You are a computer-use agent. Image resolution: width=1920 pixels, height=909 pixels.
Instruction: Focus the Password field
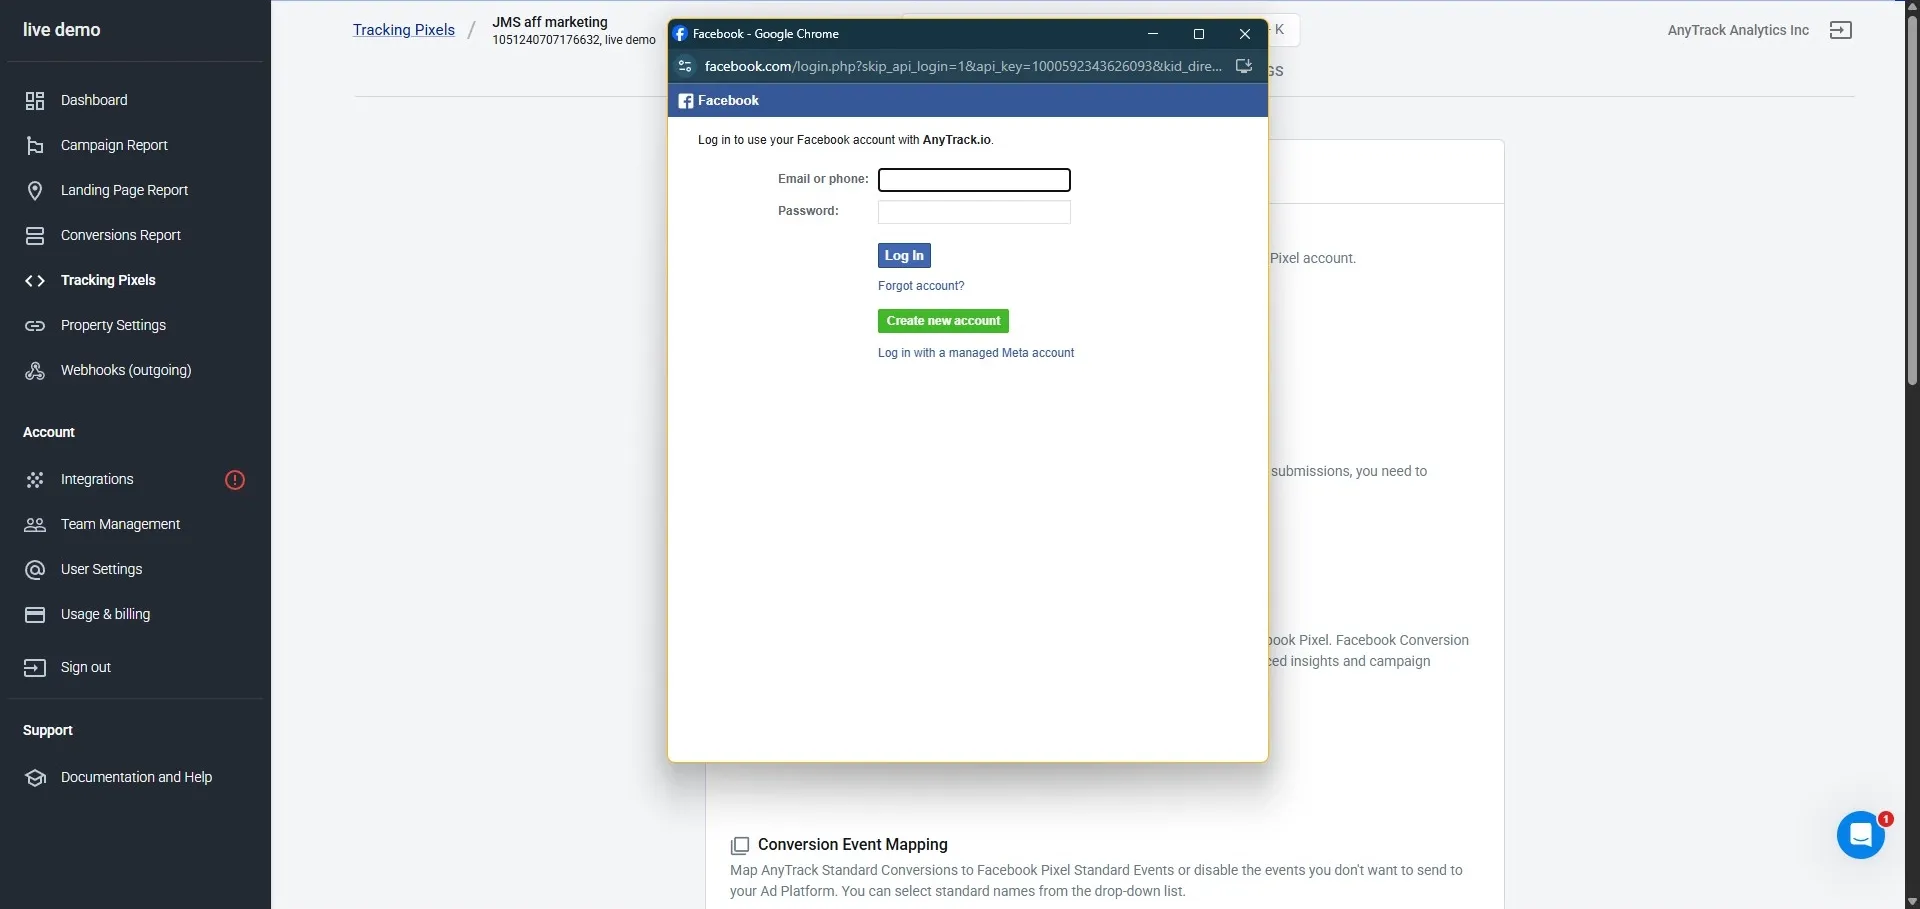(x=974, y=212)
